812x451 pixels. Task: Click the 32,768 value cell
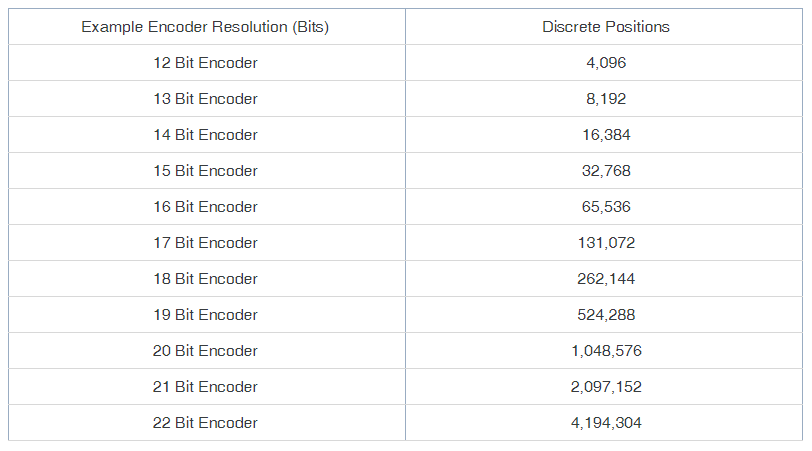click(x=606, y=171)
